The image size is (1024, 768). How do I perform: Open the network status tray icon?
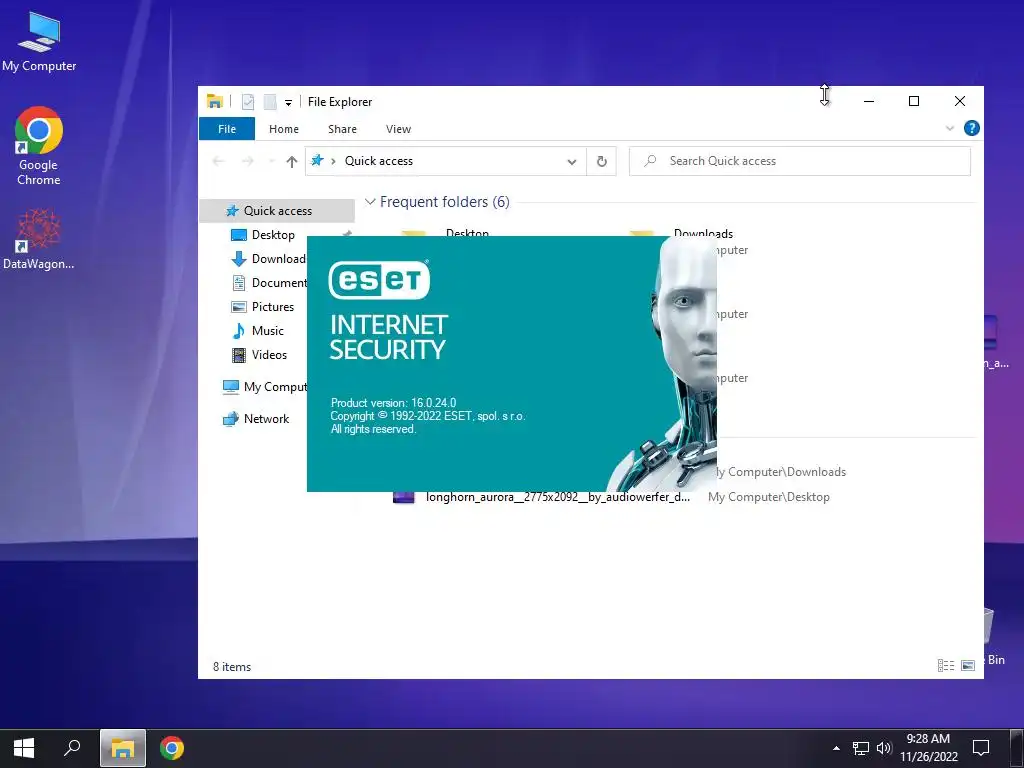point(861,748)
